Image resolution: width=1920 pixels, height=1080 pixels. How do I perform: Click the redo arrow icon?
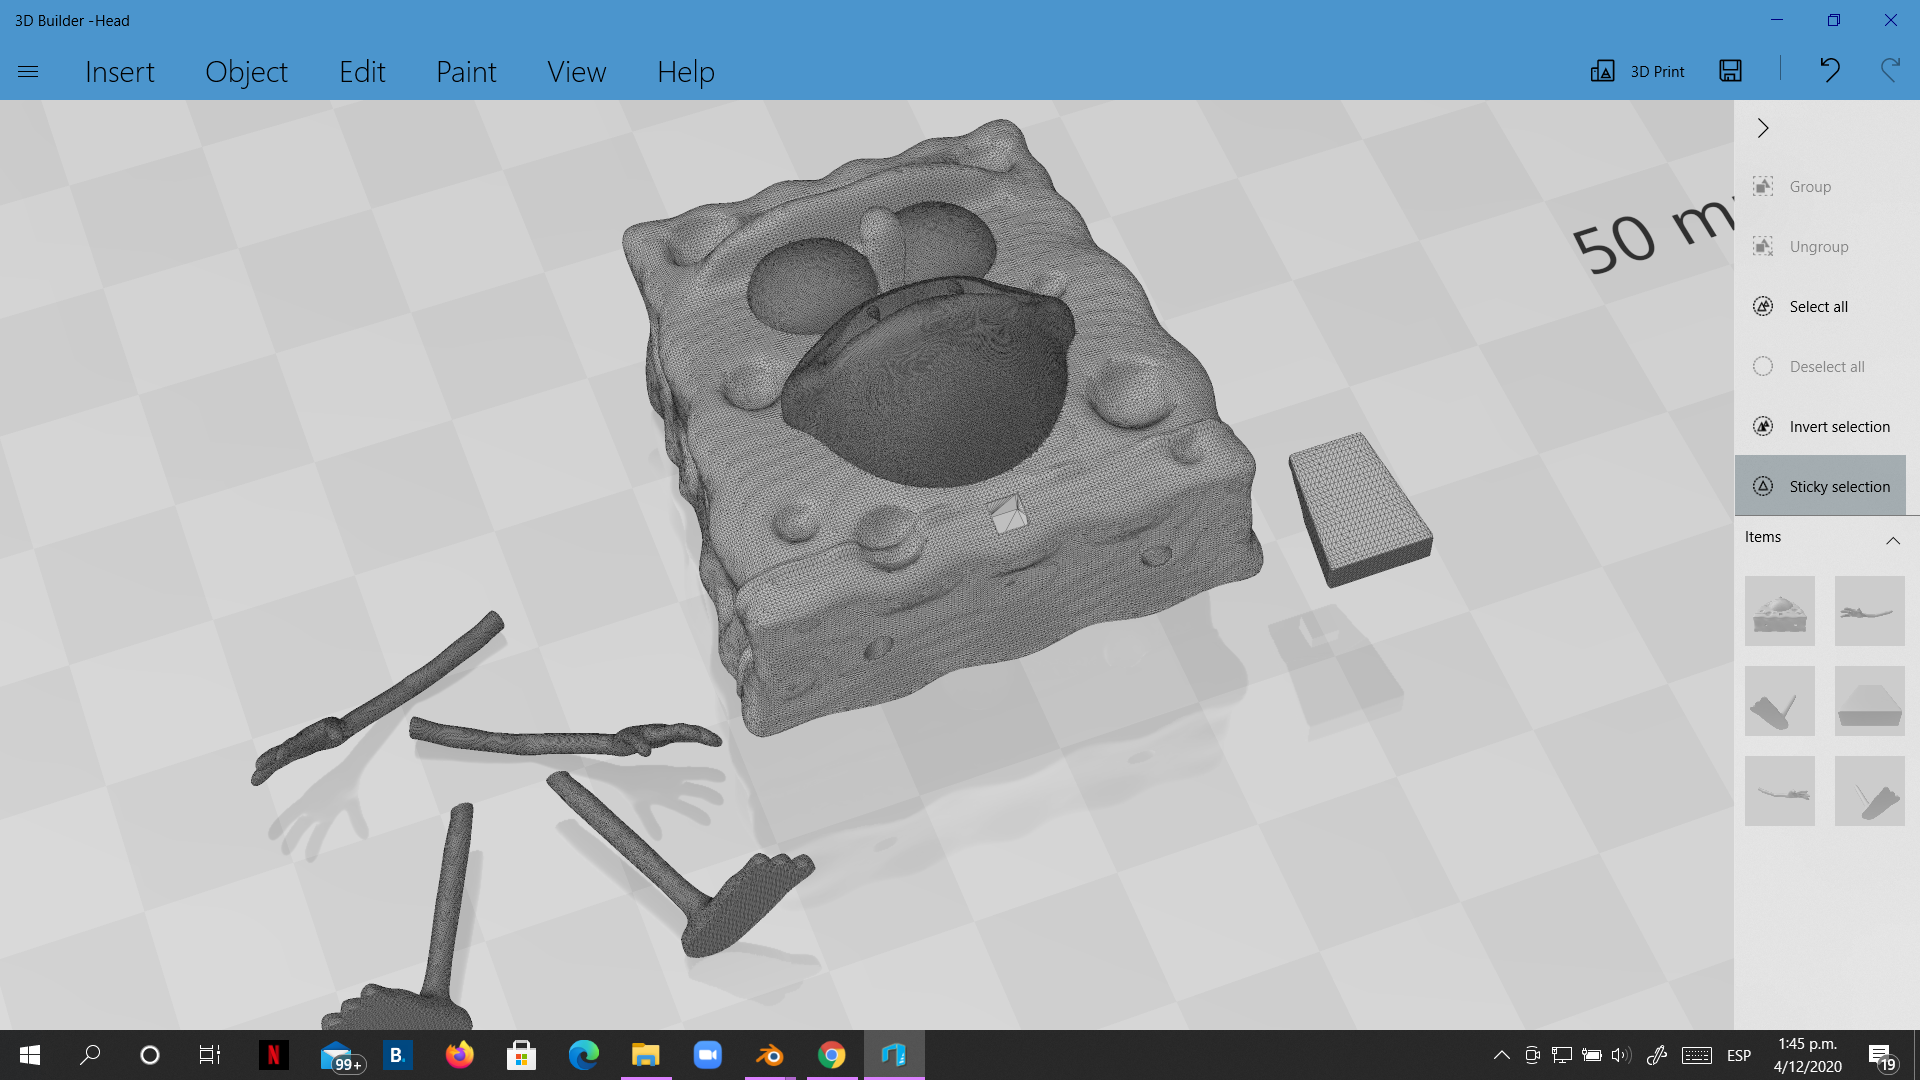point(1889,70)
